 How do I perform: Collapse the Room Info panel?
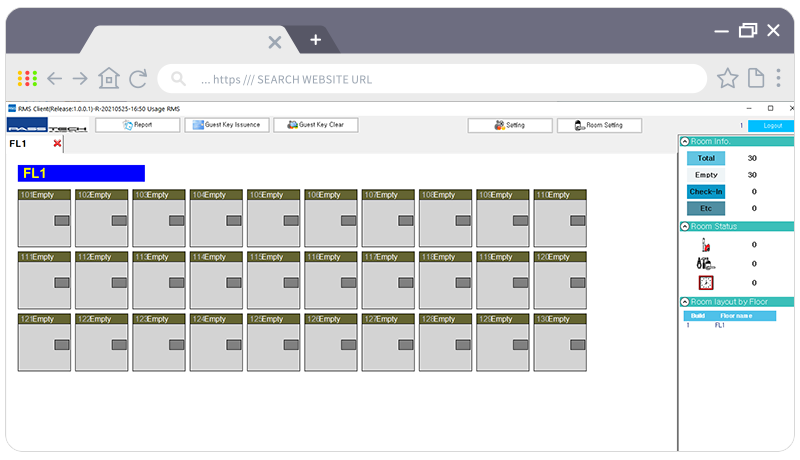pos(685,141)
